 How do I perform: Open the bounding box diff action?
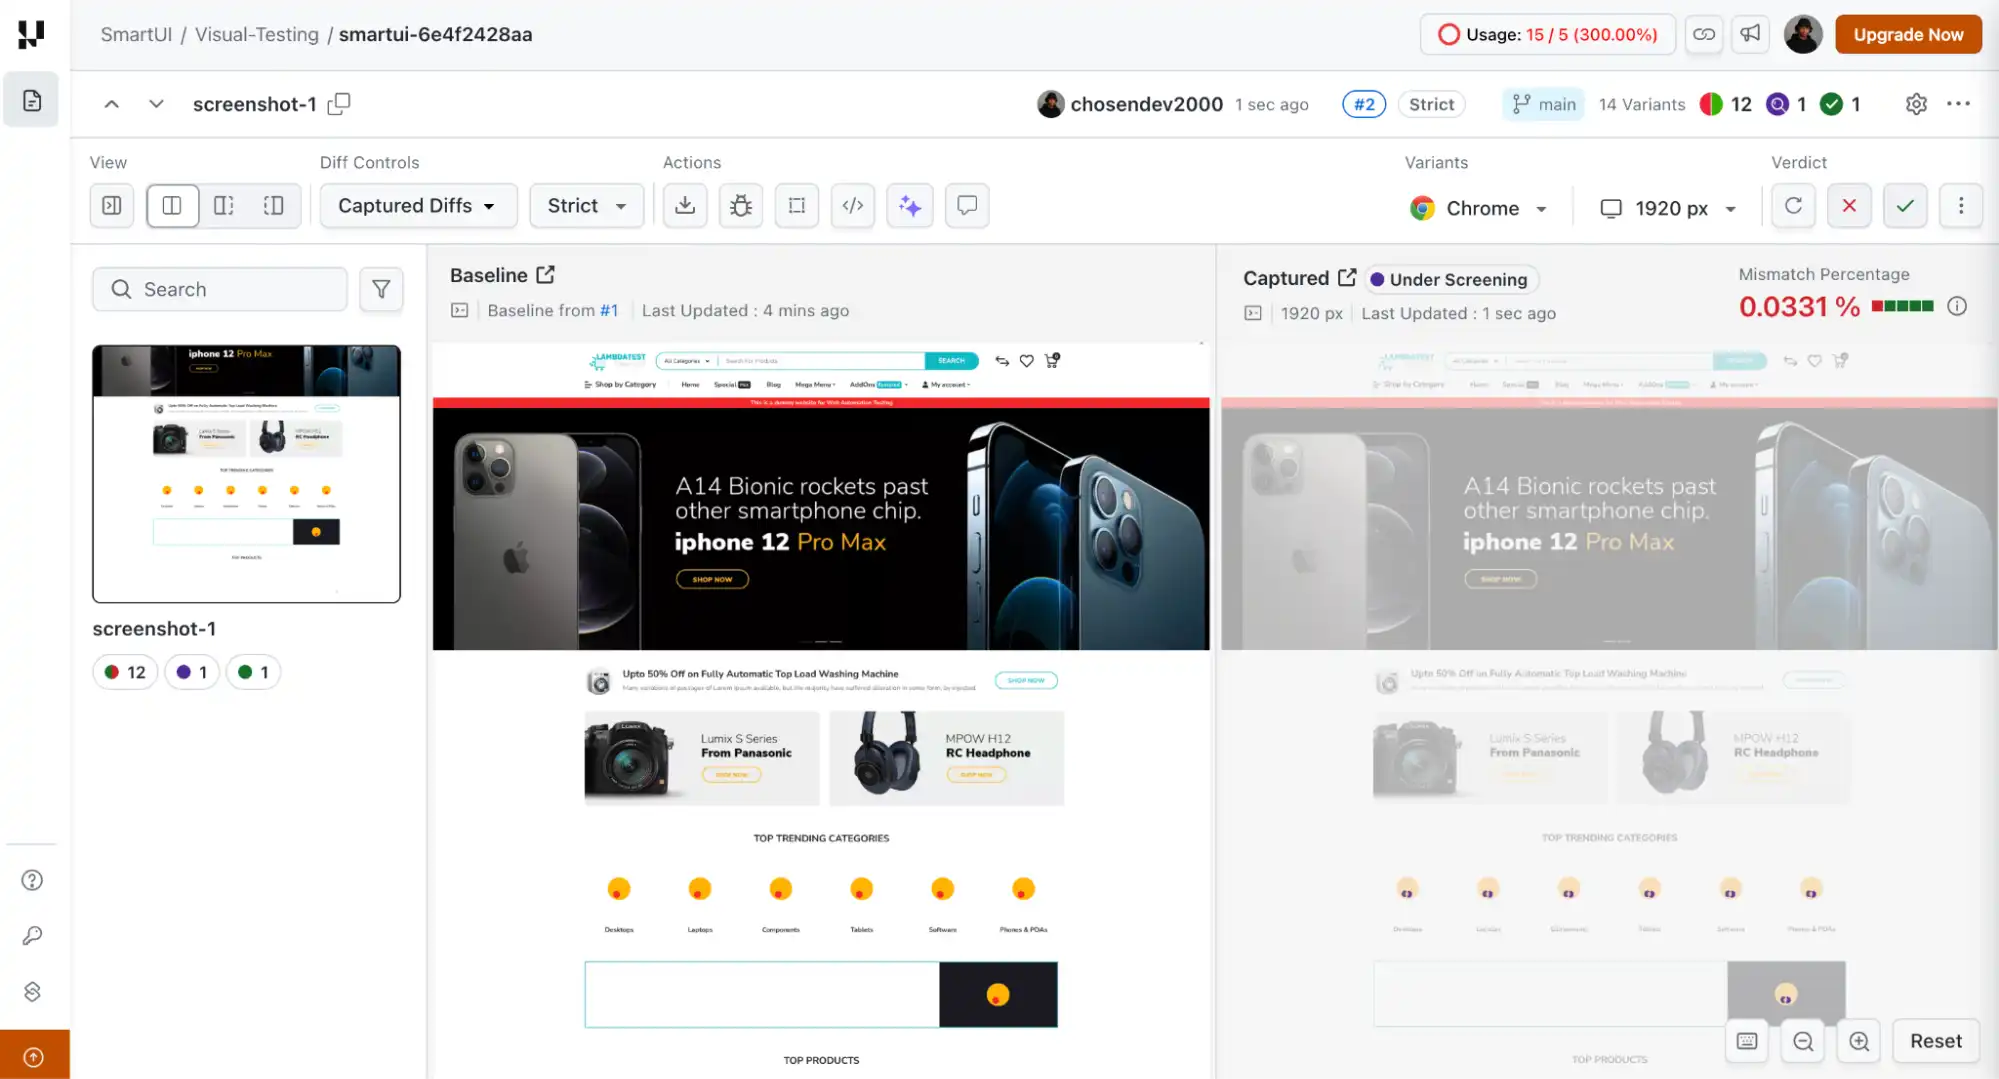tap(796, 205)
